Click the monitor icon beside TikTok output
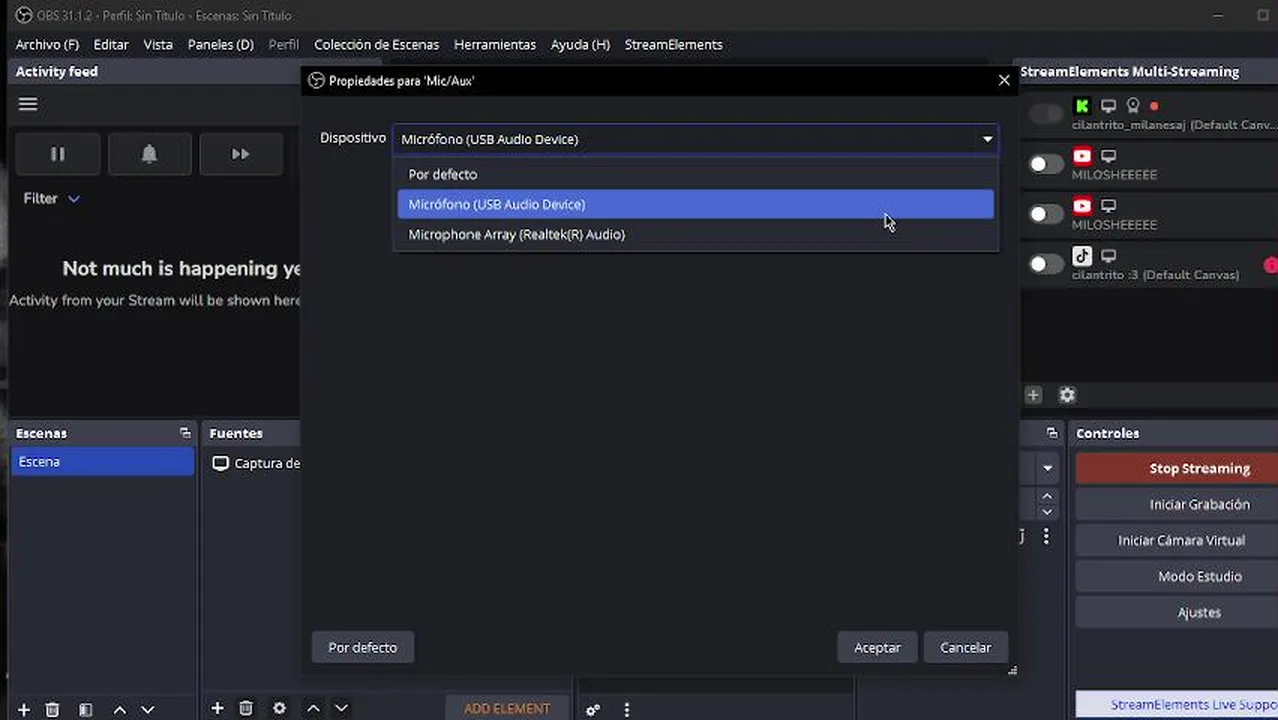Screen dimensions: 1278x720 pyautogui.click(x=1108, y=256)
